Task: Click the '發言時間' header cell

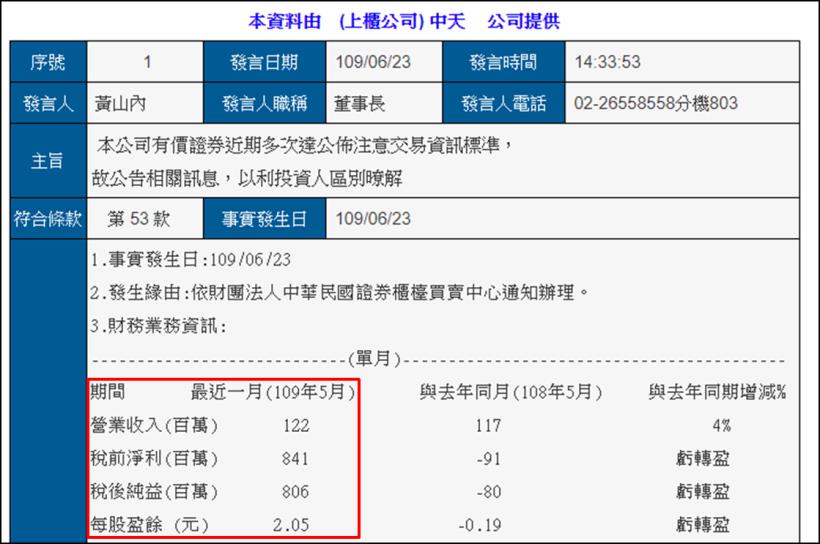Action: click(x=504, y=62)
